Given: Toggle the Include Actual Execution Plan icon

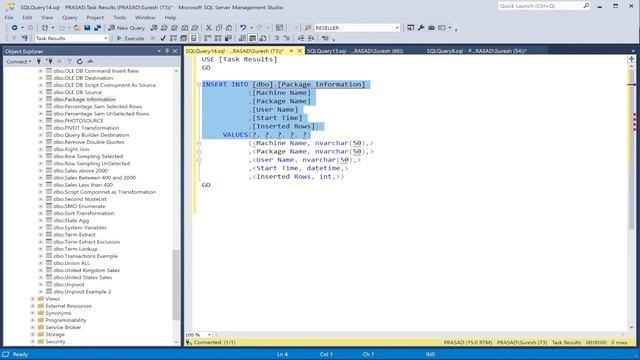Looking at the screenshot, I should tap(208, 38).
